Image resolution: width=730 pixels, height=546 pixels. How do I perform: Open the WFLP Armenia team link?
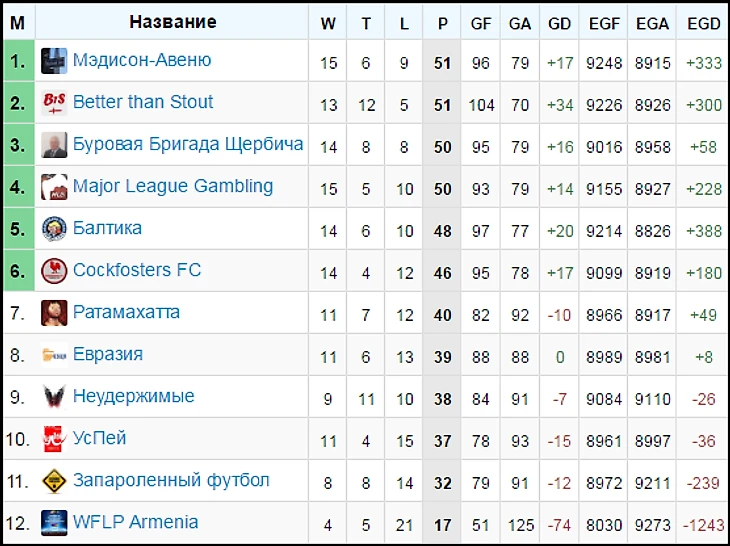click(x=135, y=522)
